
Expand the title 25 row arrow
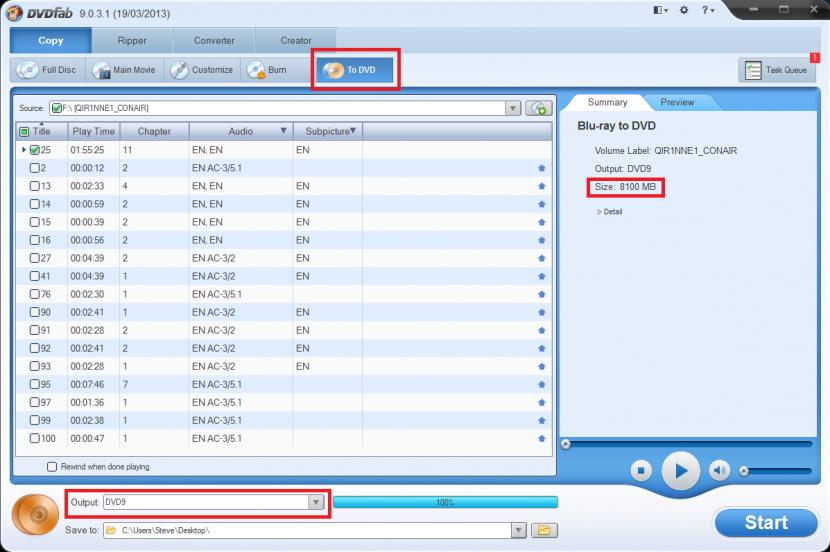click(x=24, y=150)
